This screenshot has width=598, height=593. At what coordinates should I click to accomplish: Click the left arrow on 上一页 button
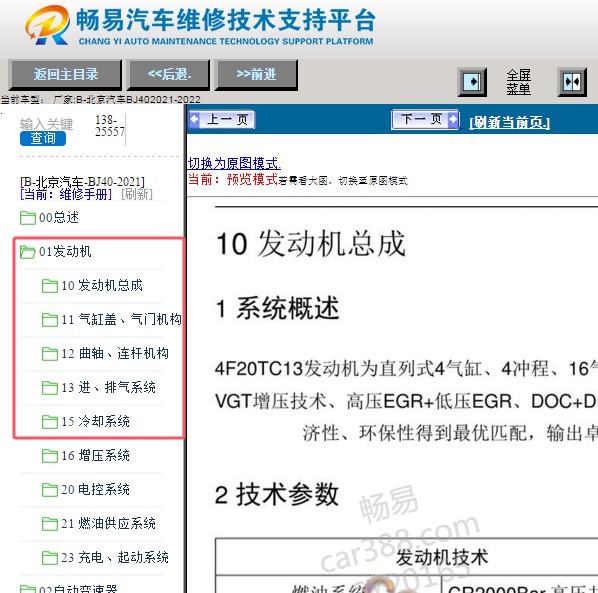pyautogui.click(x=194, y=119)
